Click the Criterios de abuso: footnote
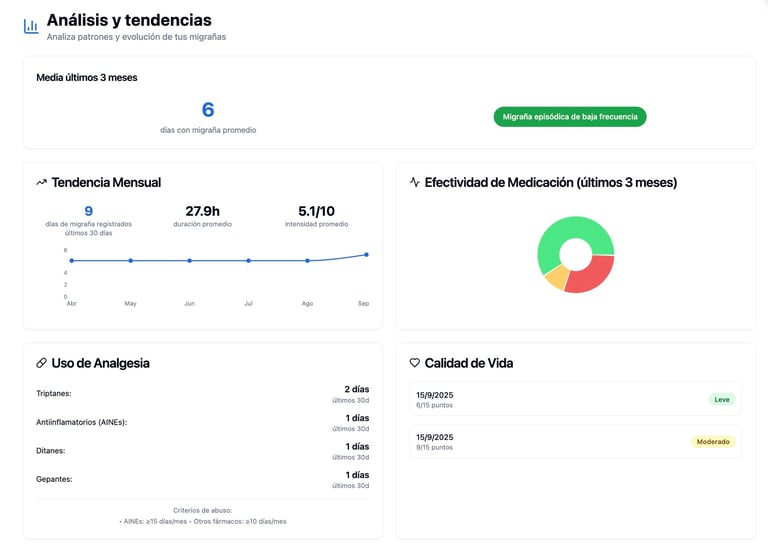 [202, 510]
